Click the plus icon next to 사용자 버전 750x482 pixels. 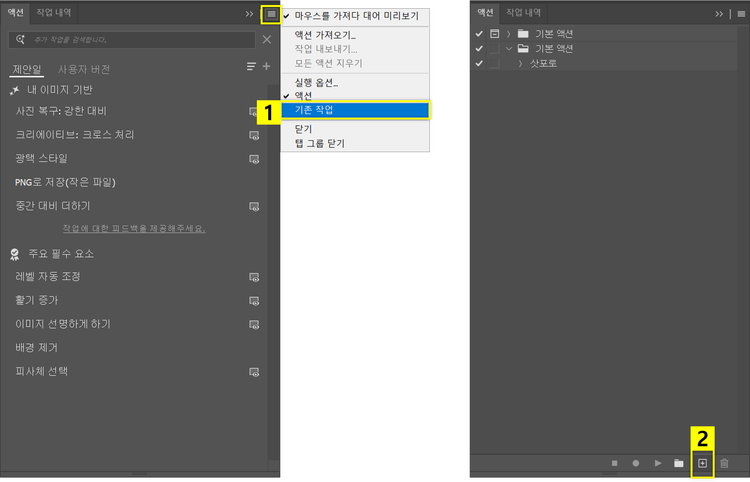click(x=266, y=66)
